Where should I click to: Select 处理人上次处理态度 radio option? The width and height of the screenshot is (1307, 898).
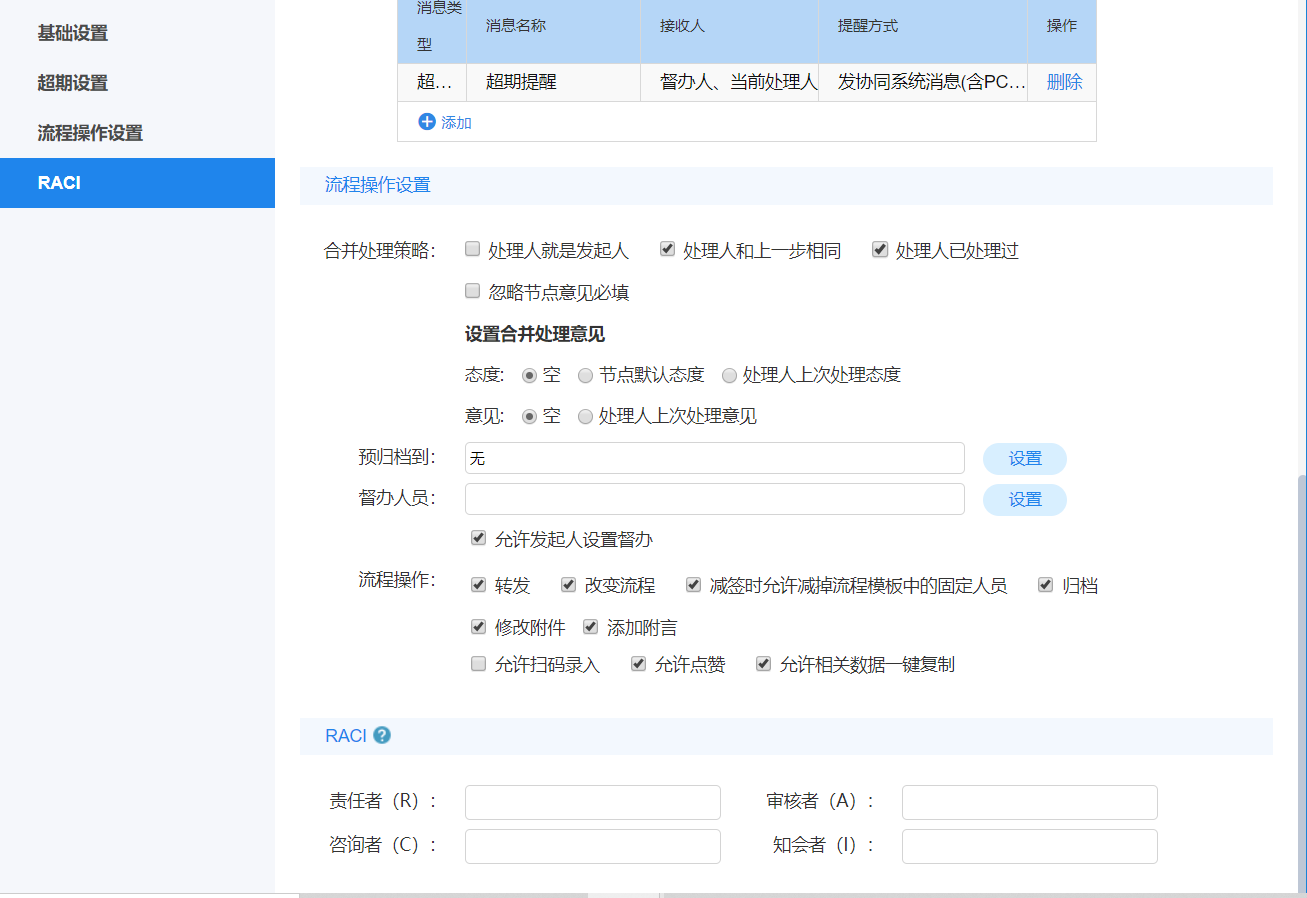(730, 376)
